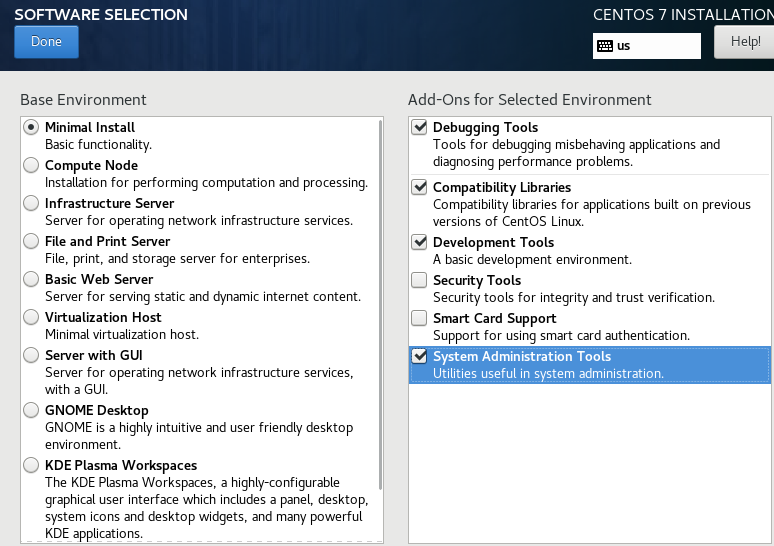
Task: Click the Base Environment list scrollbar
Action: click(x=380, y=300)
